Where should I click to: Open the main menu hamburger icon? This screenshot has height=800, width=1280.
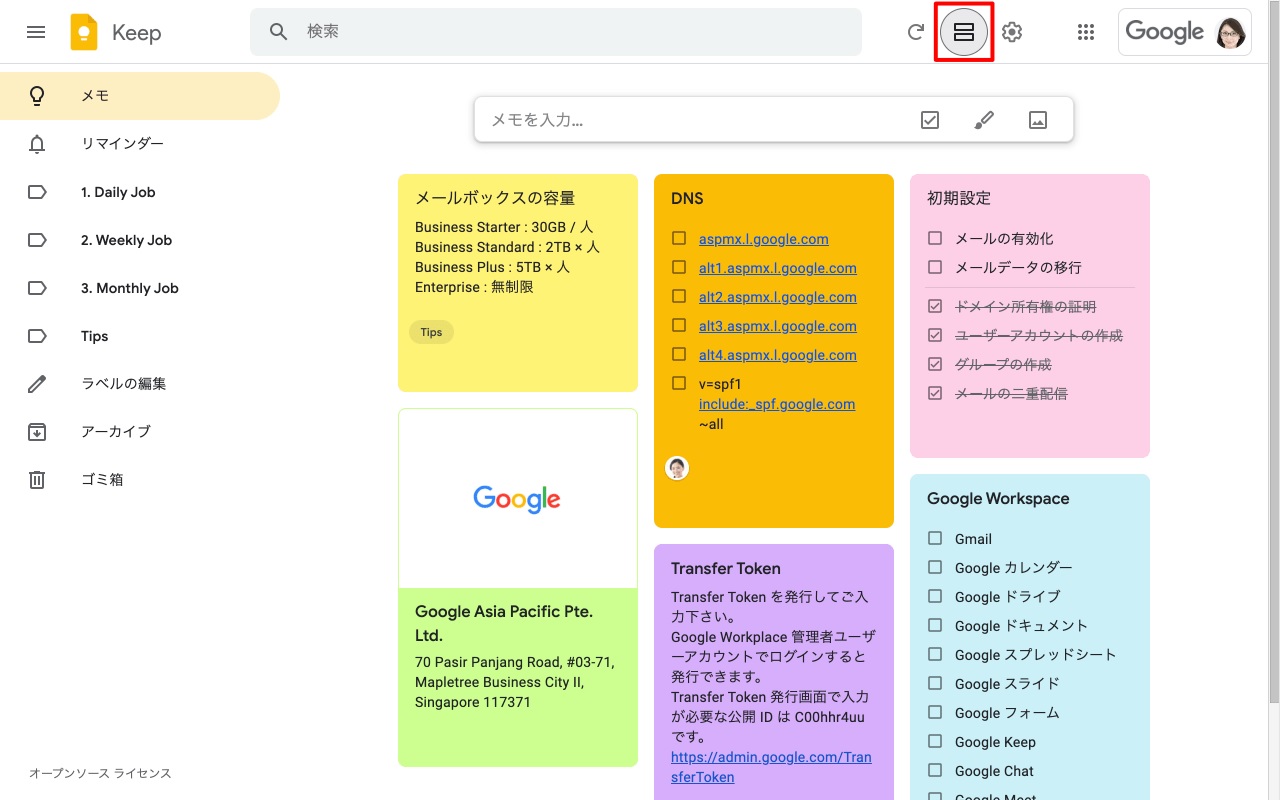36,32
